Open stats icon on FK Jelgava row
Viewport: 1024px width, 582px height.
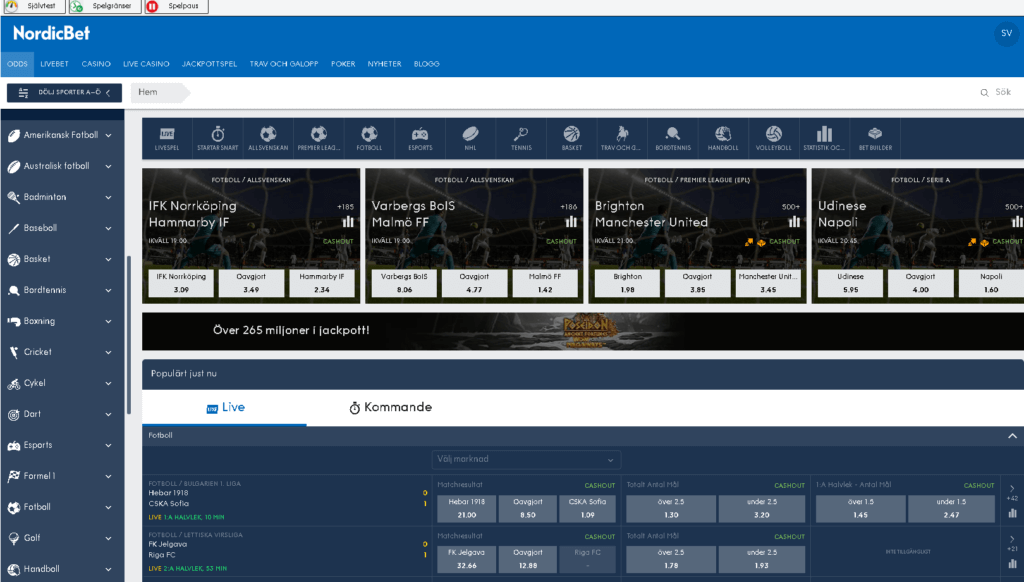tap(1012, 563)
